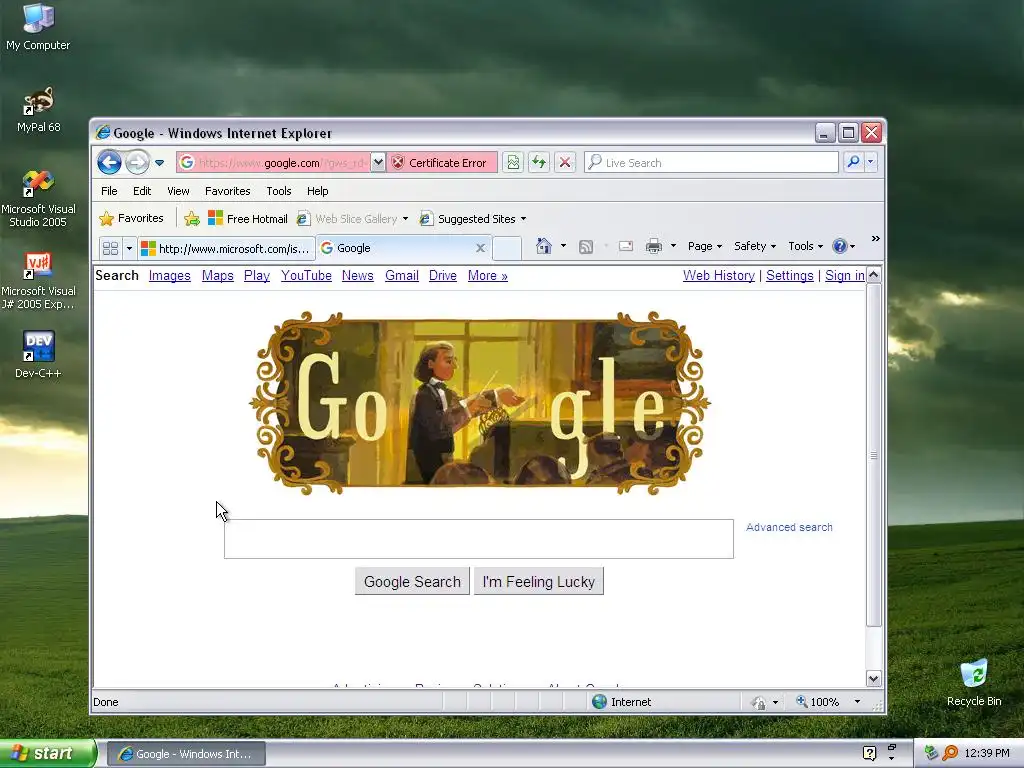This screenshot has height=768, width=1024.
Task: Expand the command bar overflow chevron
Action: point(875,239)
